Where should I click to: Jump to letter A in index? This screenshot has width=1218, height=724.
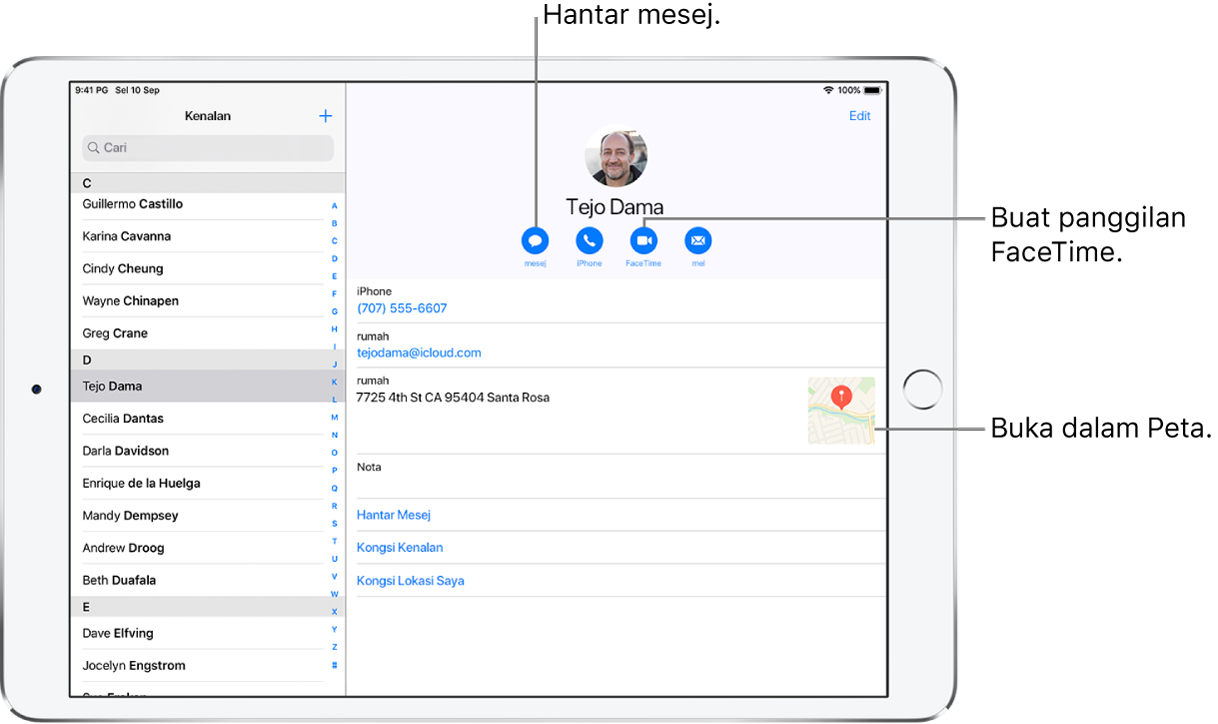pyautogui.click(x=334, y=206)
